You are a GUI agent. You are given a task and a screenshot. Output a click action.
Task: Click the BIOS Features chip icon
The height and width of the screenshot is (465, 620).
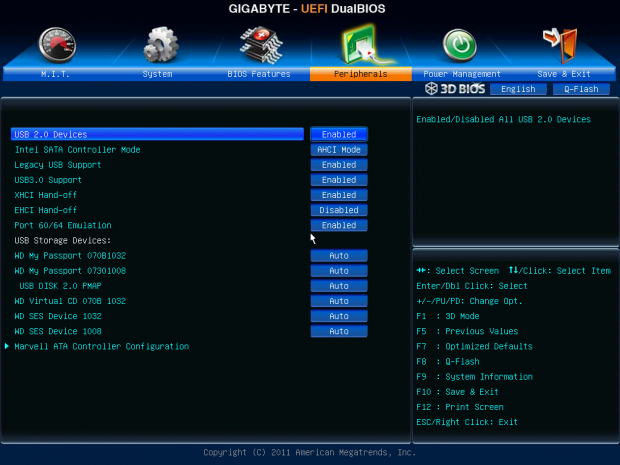[261, 45]
